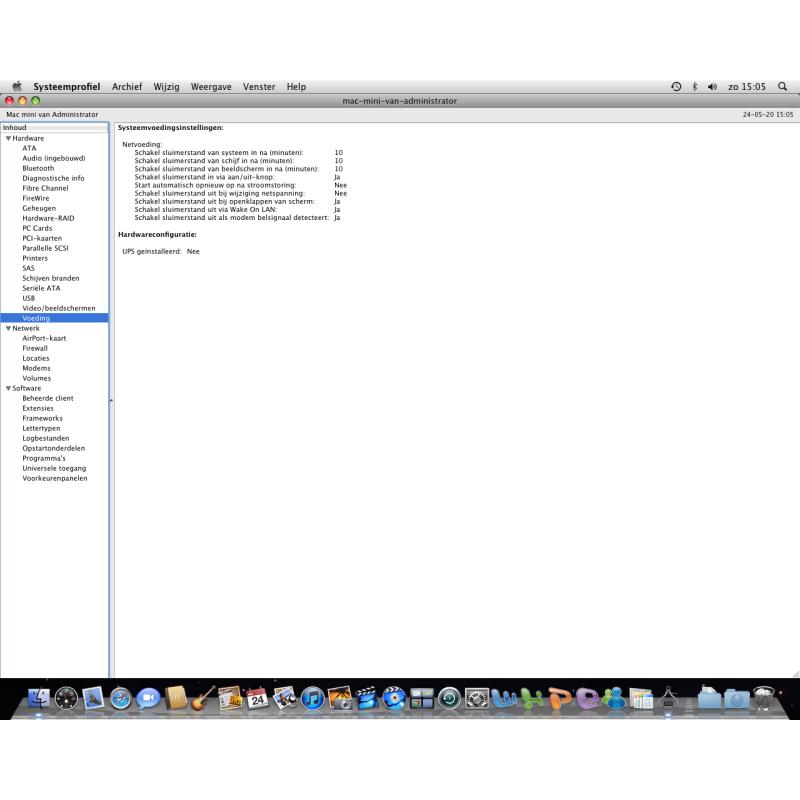Open Preview from the dock
The height and width of the screenshot is (800, 800).
[x=285, y=698]
